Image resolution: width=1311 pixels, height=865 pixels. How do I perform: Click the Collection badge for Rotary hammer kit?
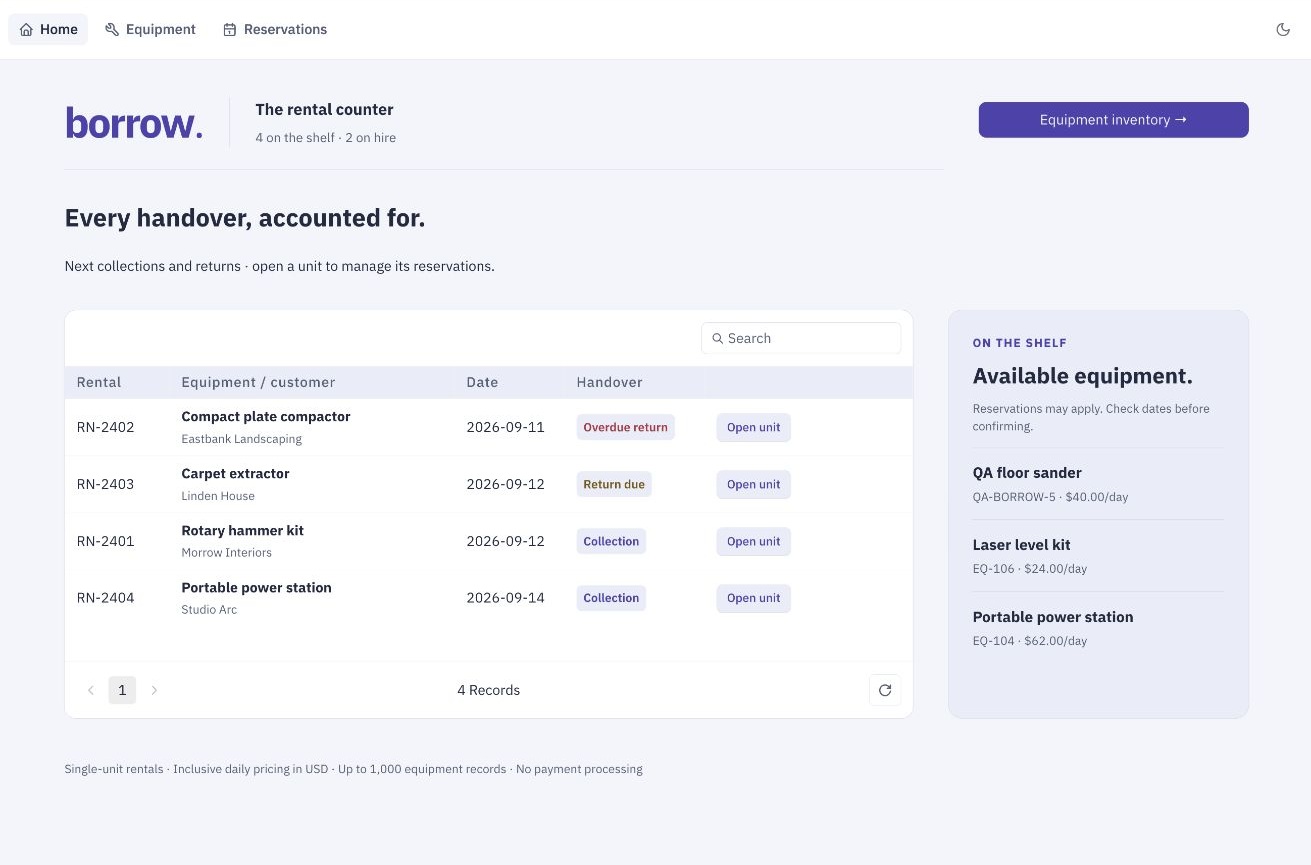click(611, 542)
